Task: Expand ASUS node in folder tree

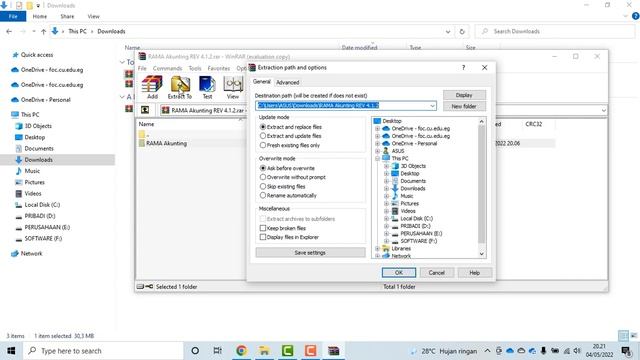Action: pyautogui.click(x=378, y=151)
